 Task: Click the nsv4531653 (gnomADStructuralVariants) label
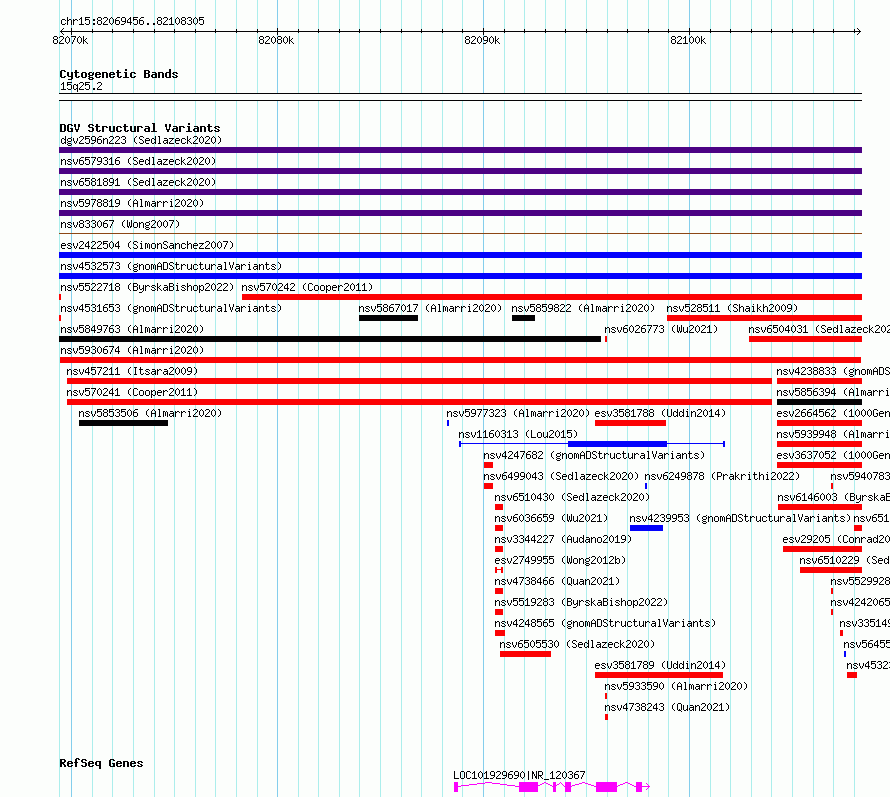171,308
